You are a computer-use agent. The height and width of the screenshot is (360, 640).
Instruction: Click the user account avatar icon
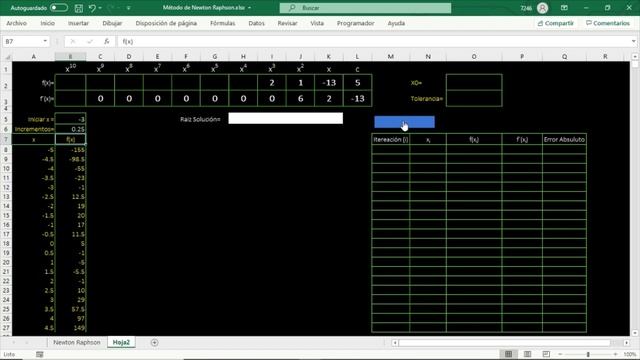(542, 8)
